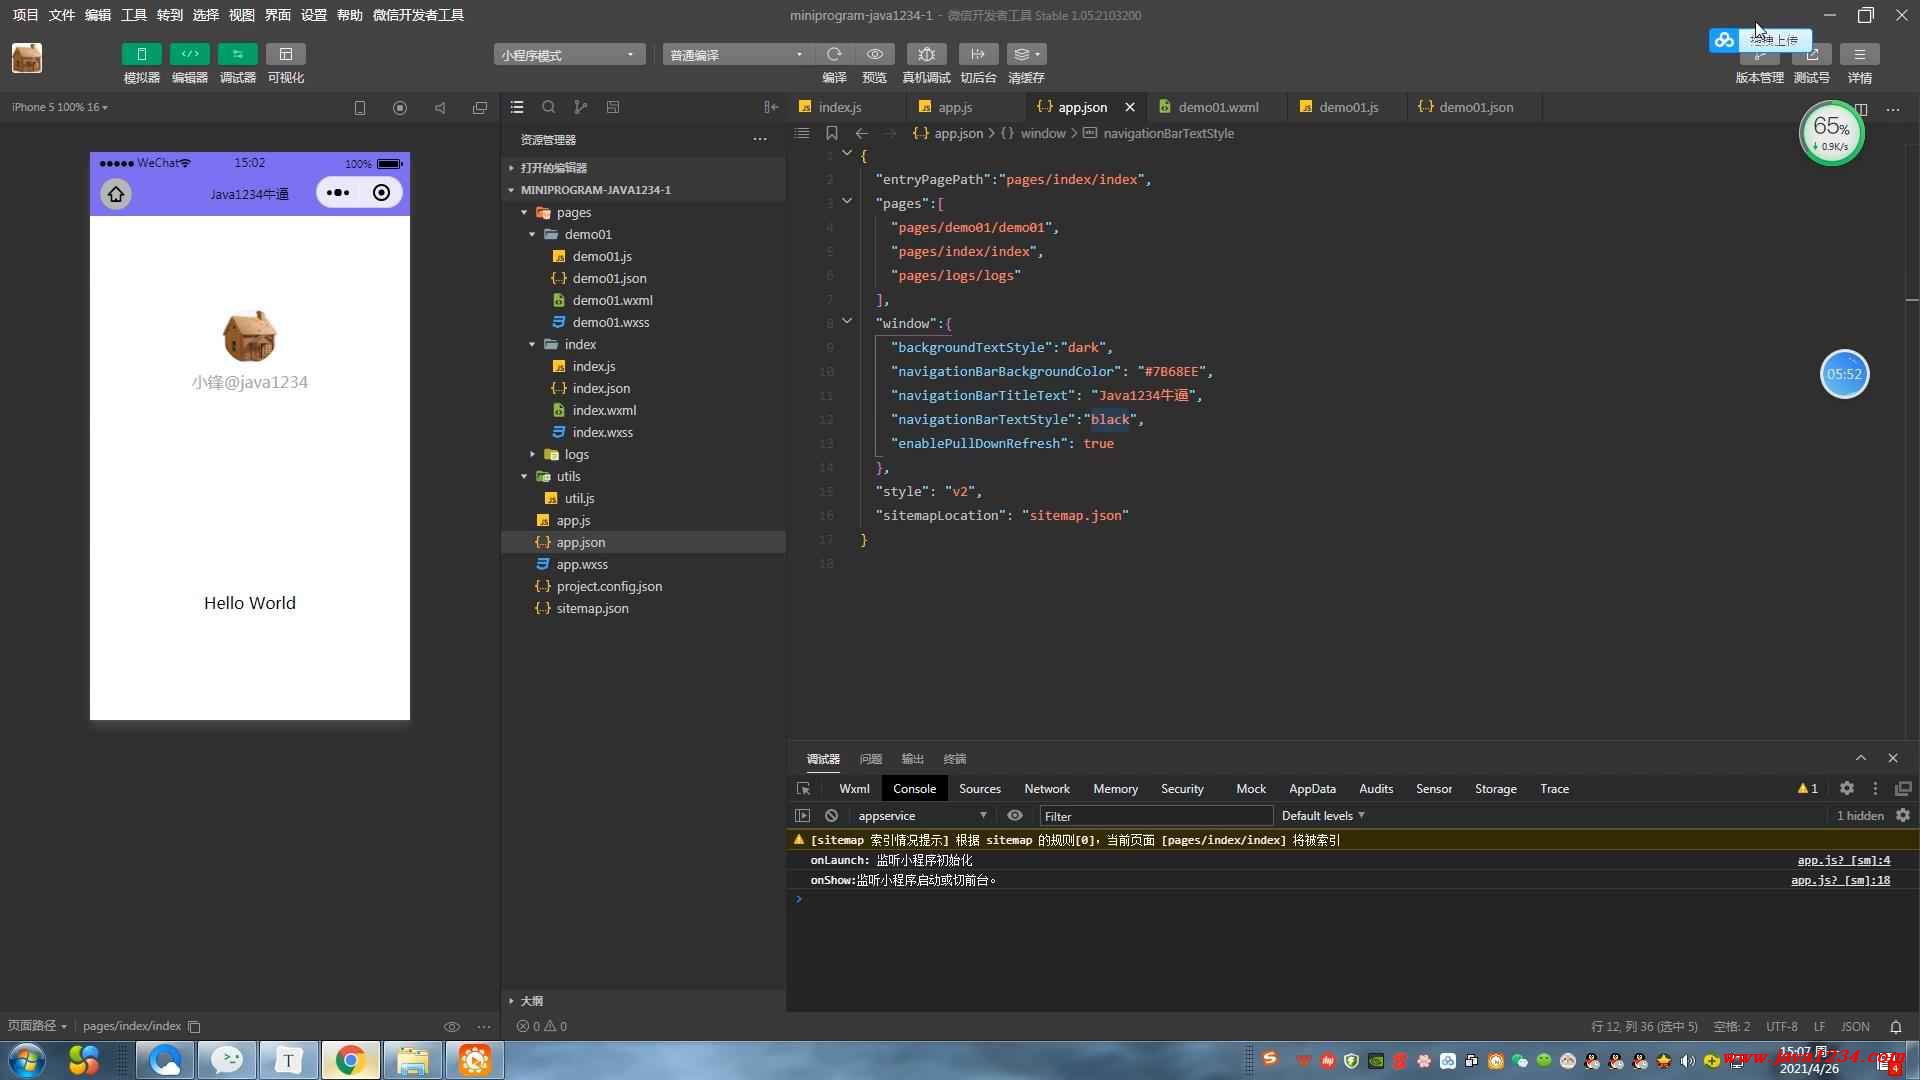Viewport: 1920px width, 1080px height.
Task: Toggle the debugger panel button
Action: click(237, 54)
